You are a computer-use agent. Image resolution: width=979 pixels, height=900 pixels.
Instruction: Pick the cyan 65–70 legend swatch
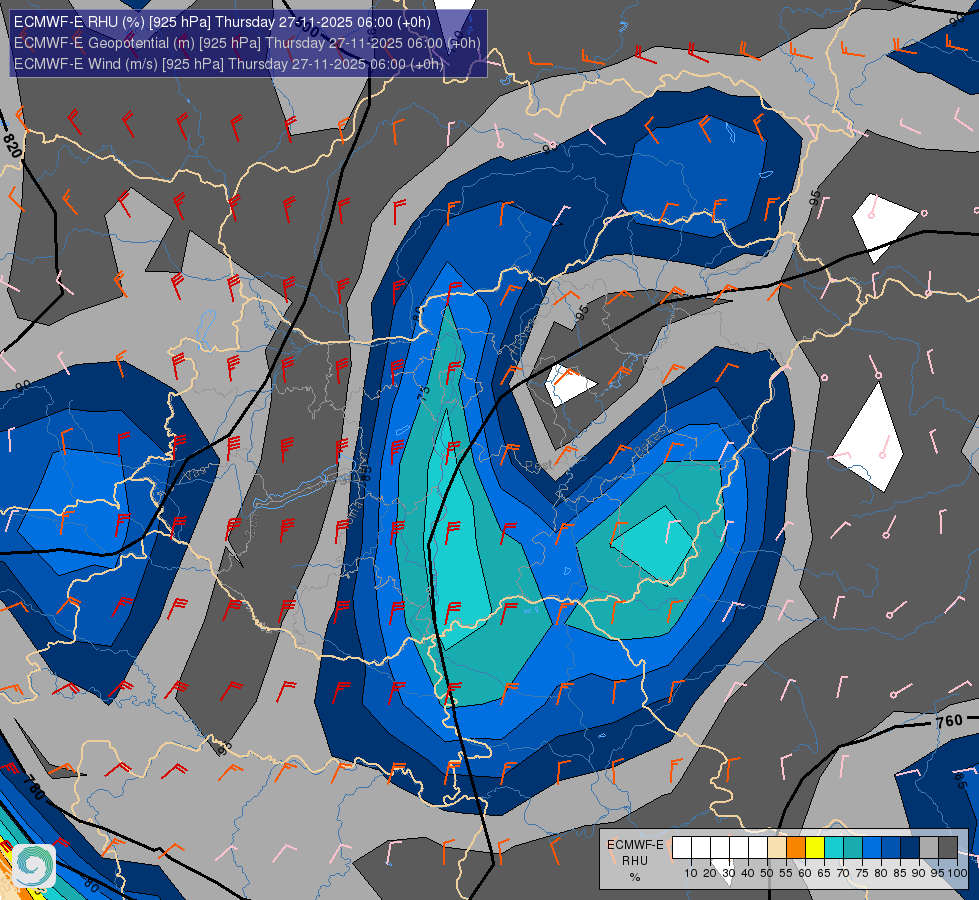click(x=834, y=848)
